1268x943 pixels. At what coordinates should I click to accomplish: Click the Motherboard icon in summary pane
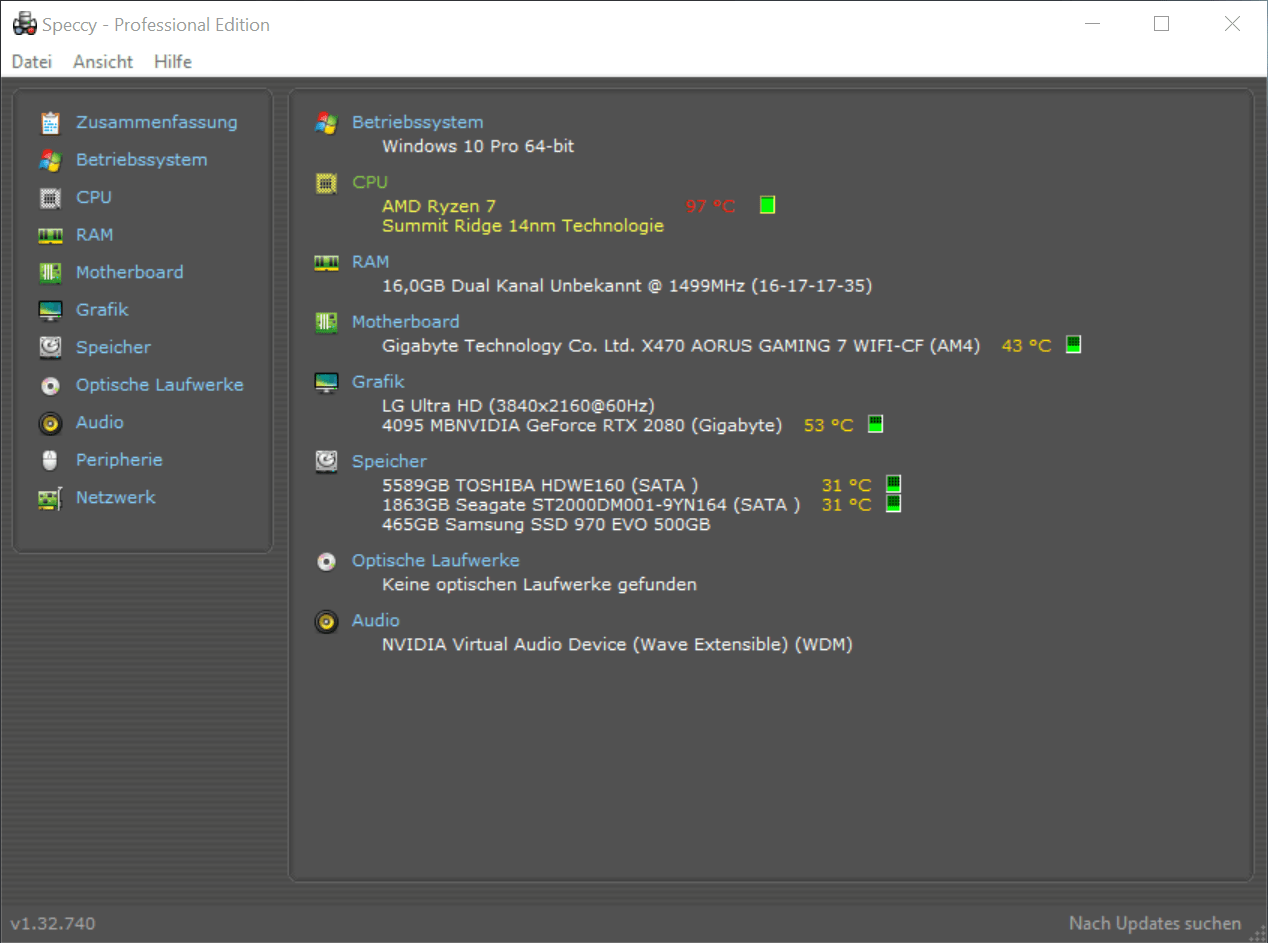[326, 322]
